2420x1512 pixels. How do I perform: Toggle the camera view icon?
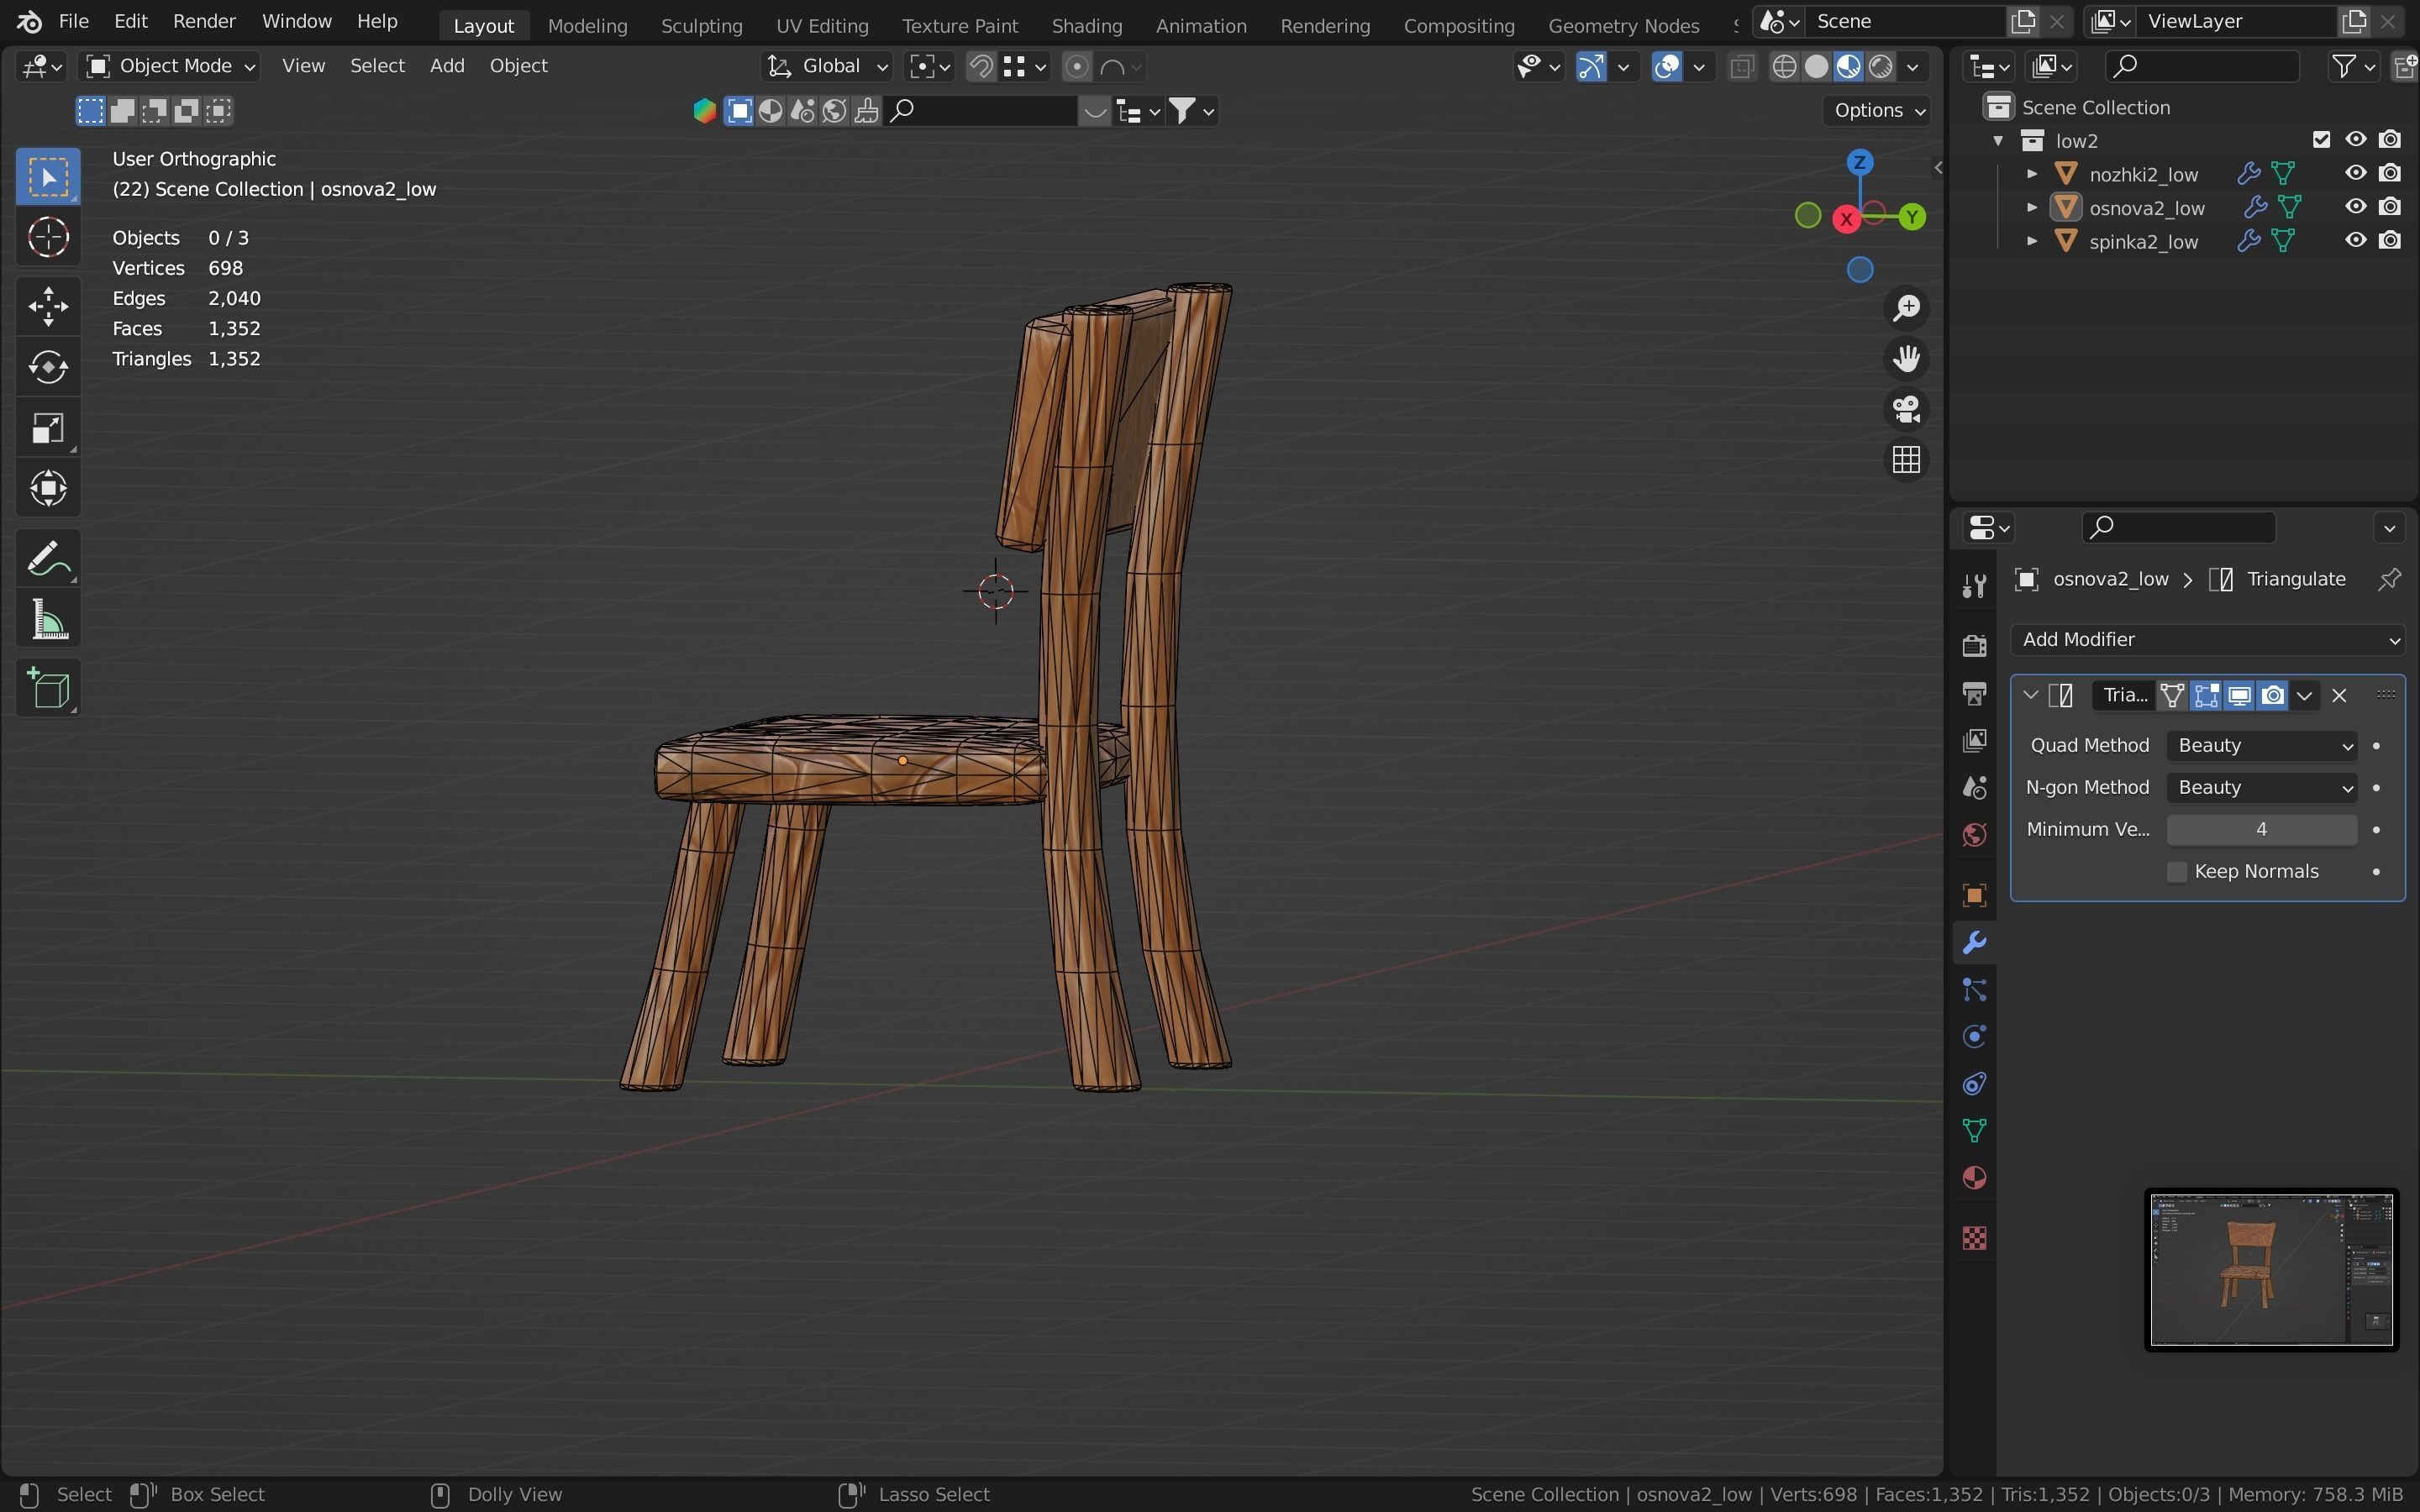pos(1906,409)
